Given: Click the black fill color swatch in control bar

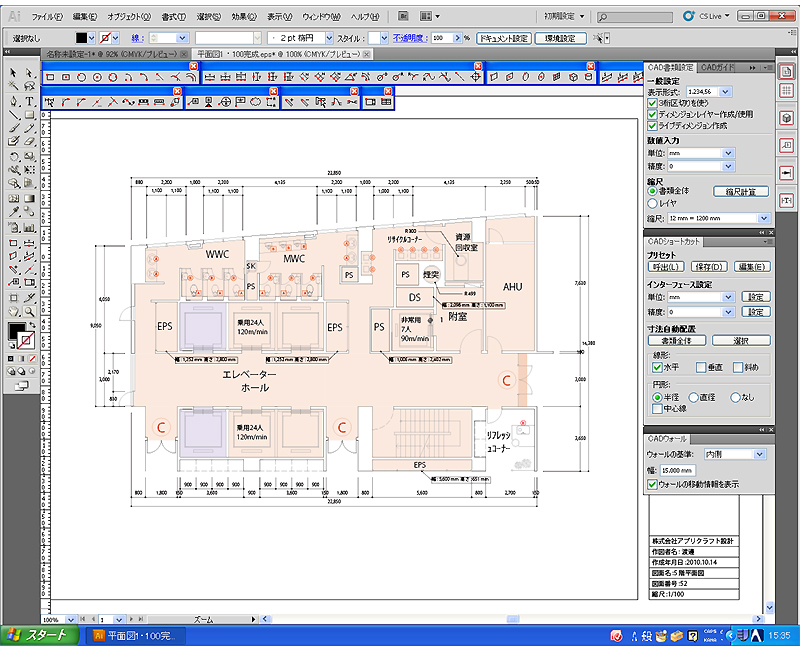Looking at the screenshot, I should pyautogui.click(x=83, y=38).
